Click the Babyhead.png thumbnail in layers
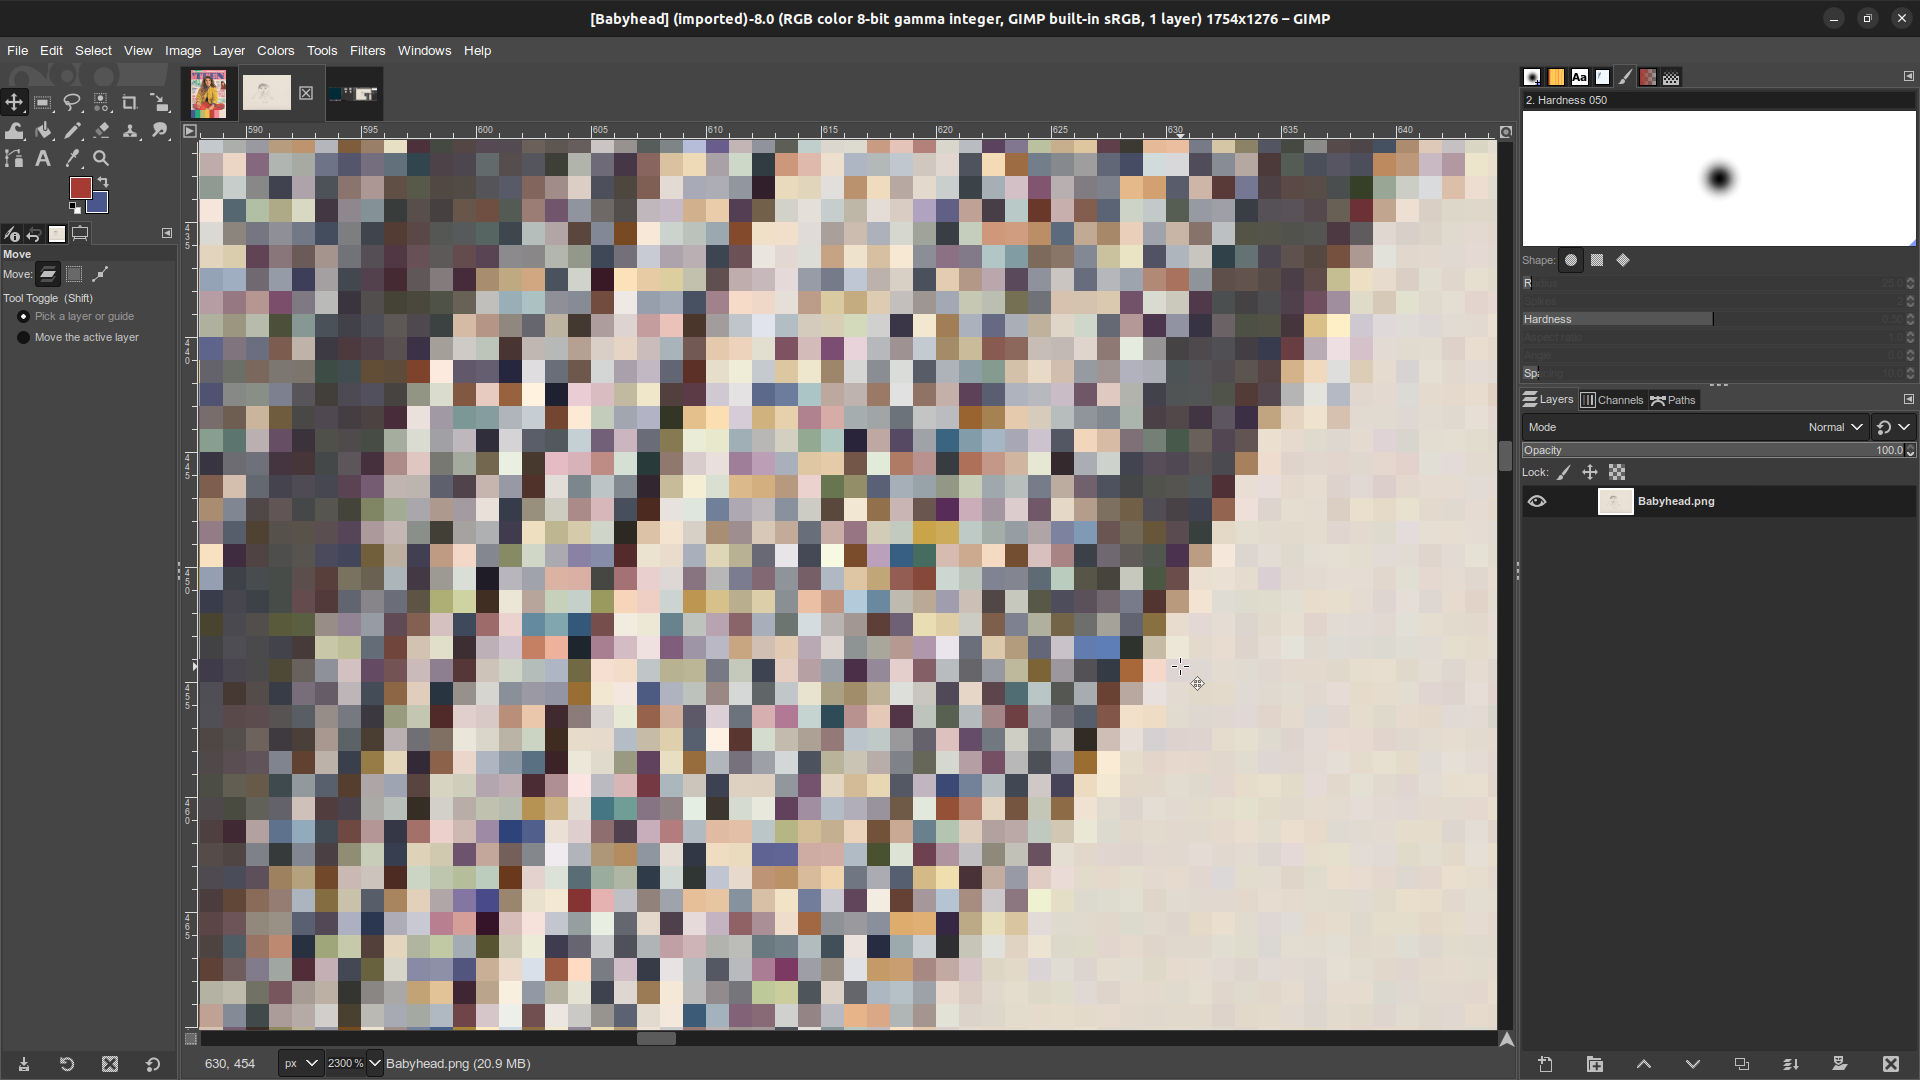 1613,501
